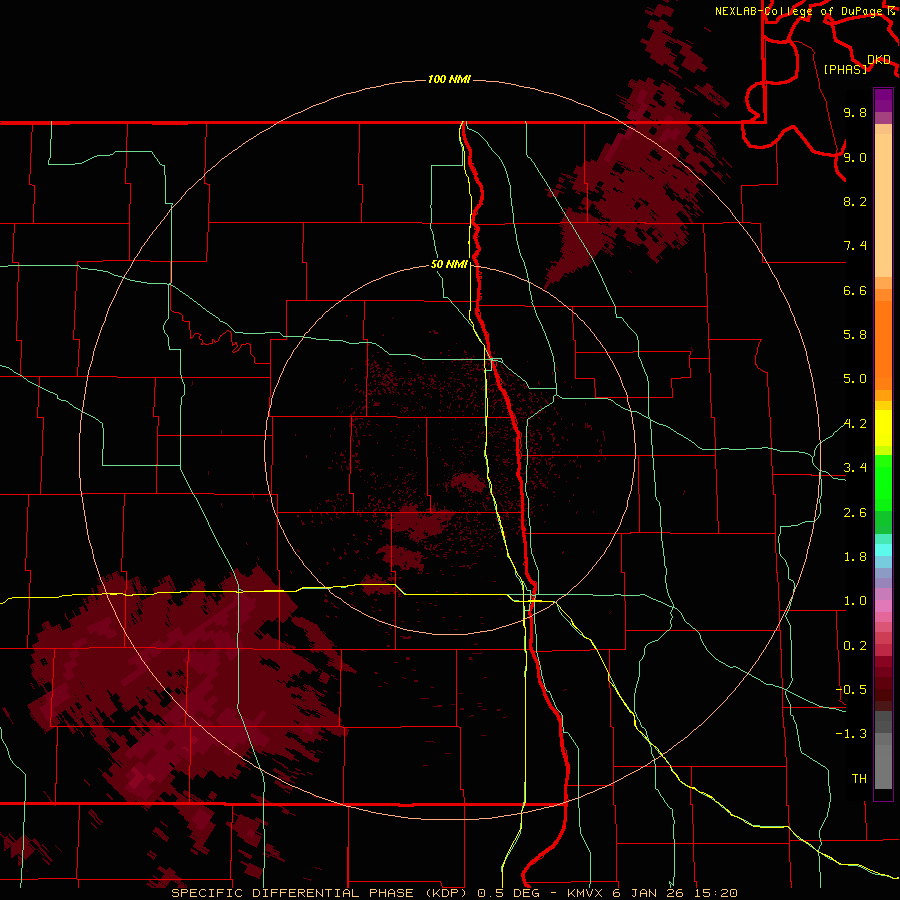The image size is (900, 900).
Task: Click the 6.6 value on the scale
Action: click(x=855, y=290)
